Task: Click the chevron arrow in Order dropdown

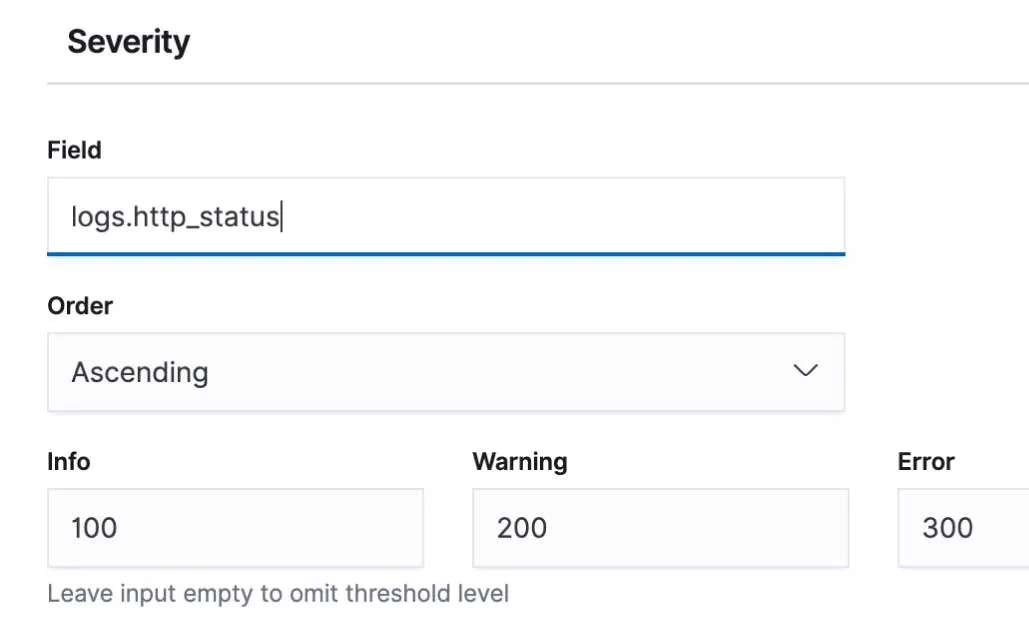Action: pos(805,371)
